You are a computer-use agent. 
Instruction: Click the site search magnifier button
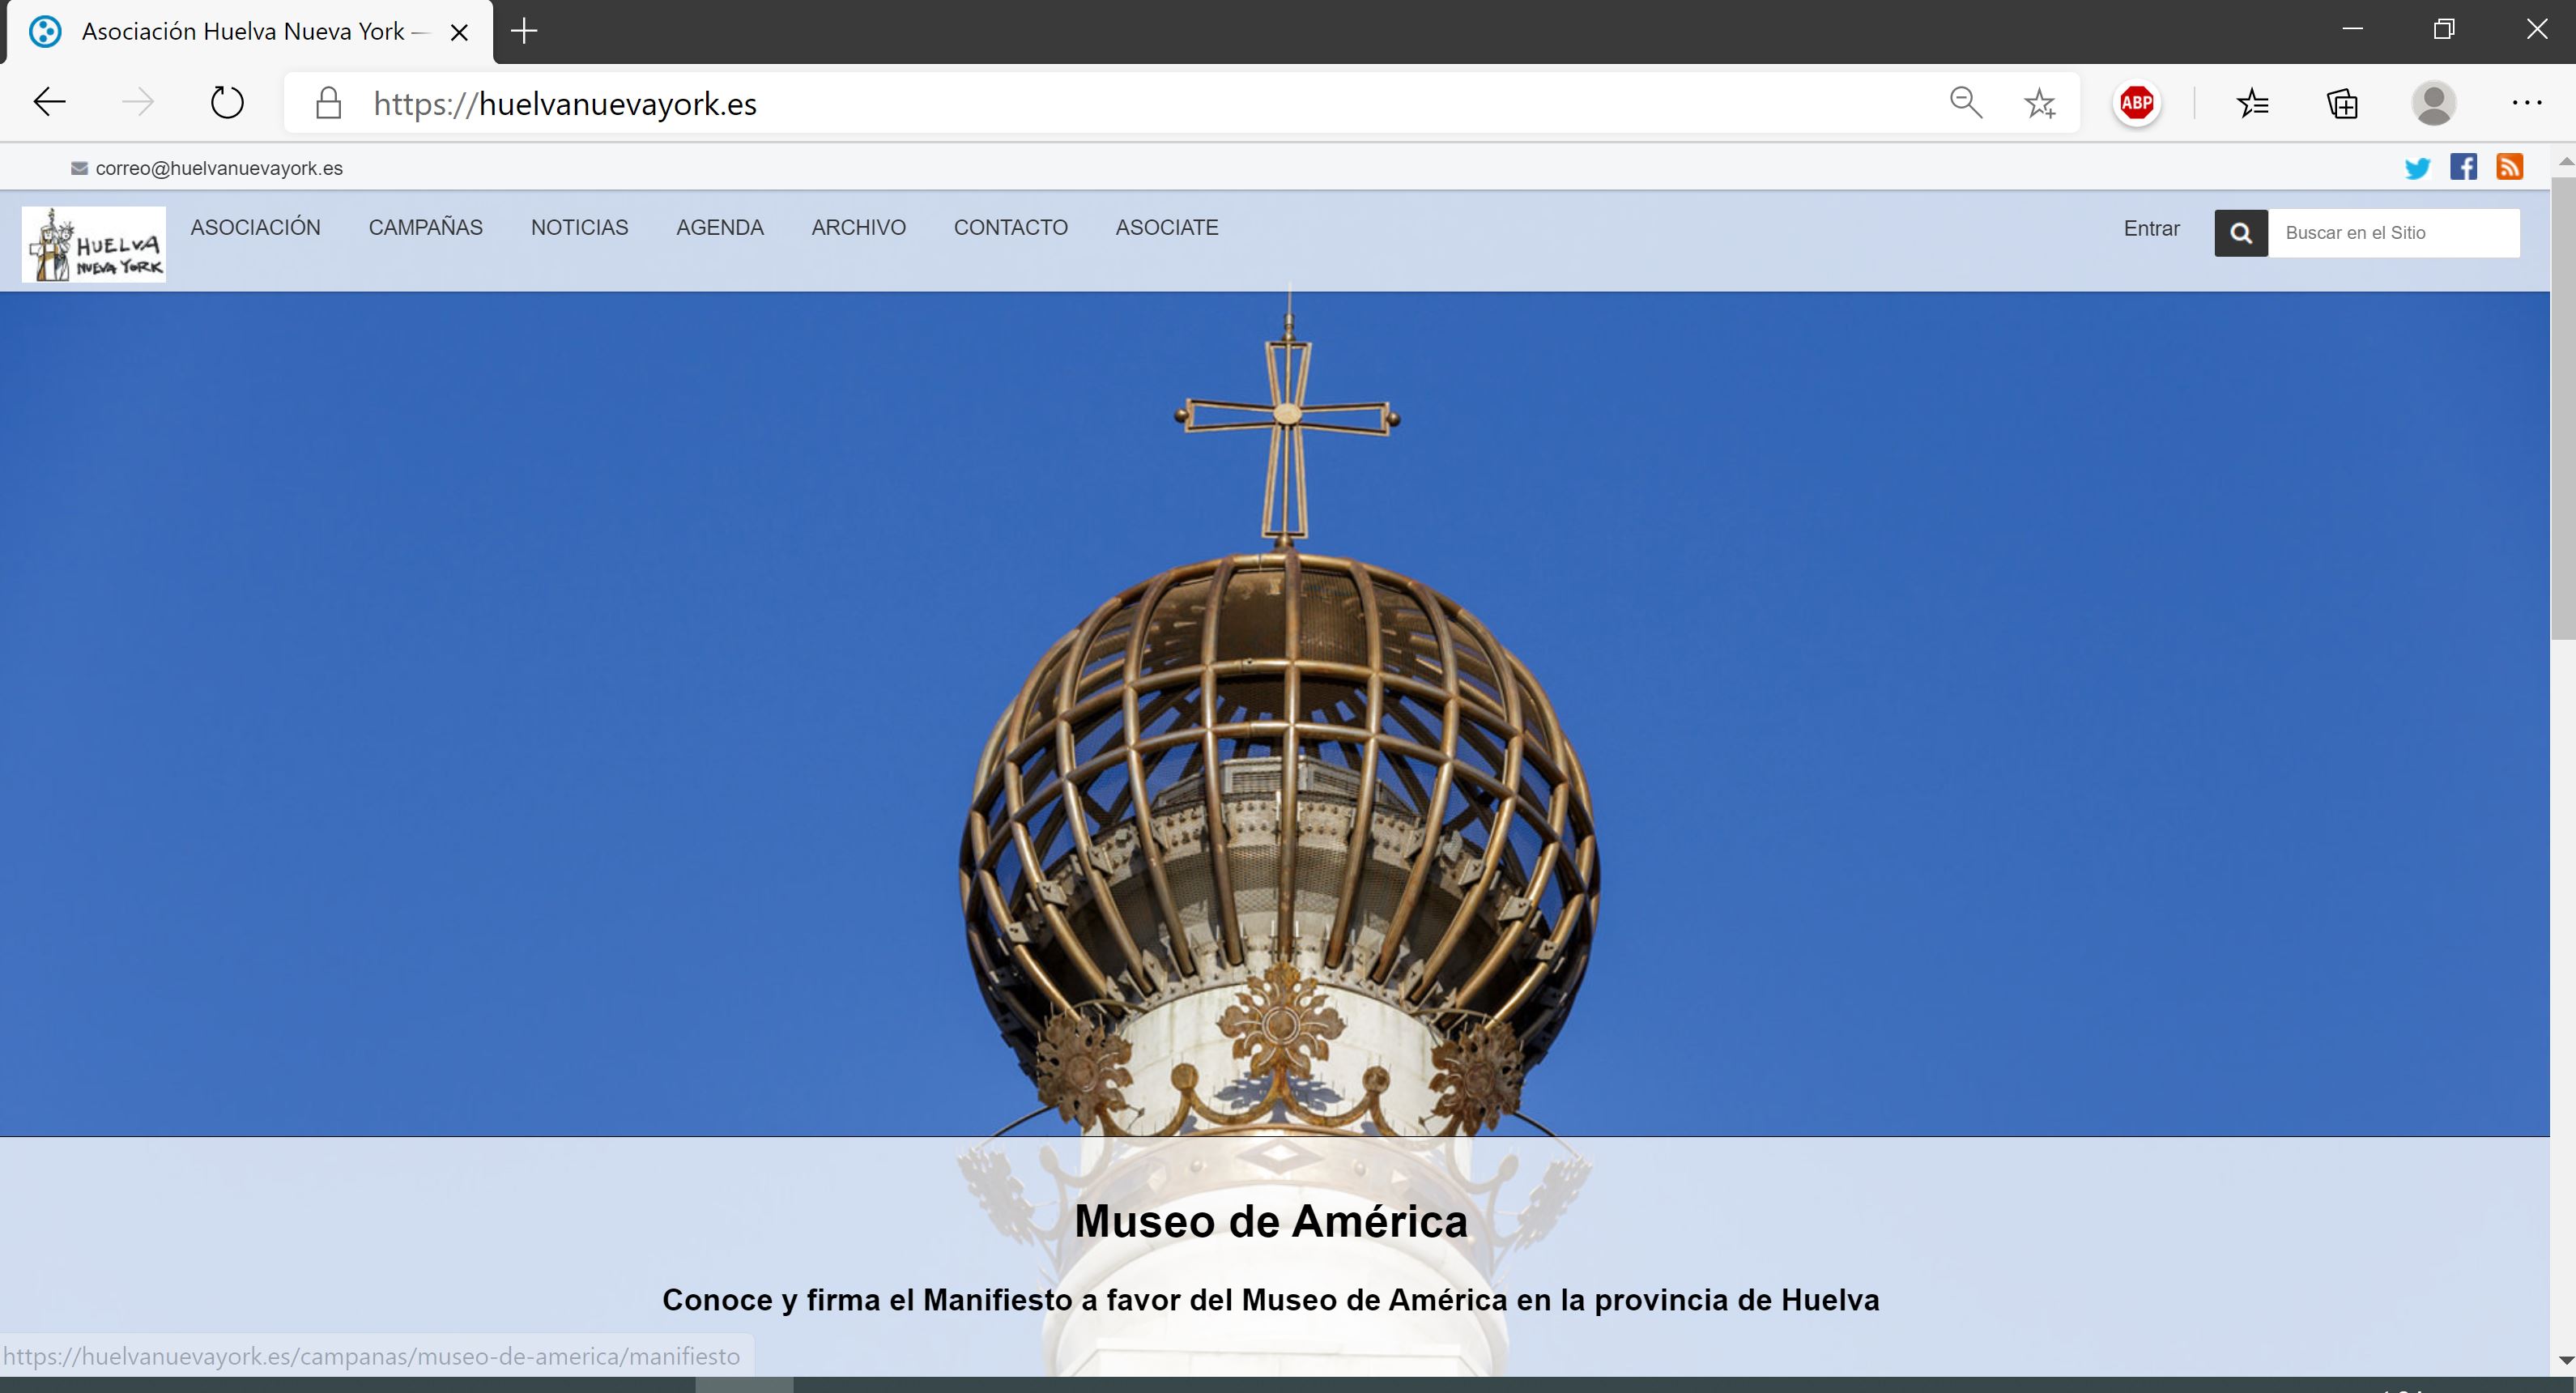2241,233
